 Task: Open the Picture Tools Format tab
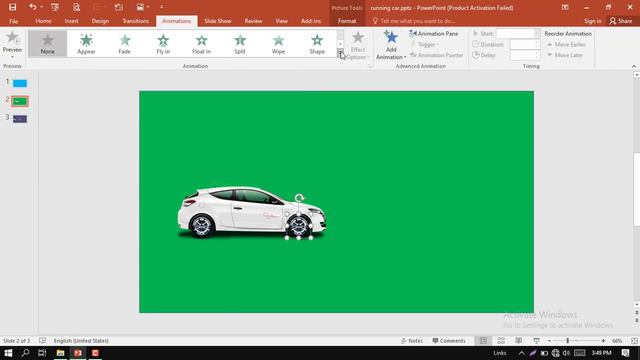[x=347, y=21]
